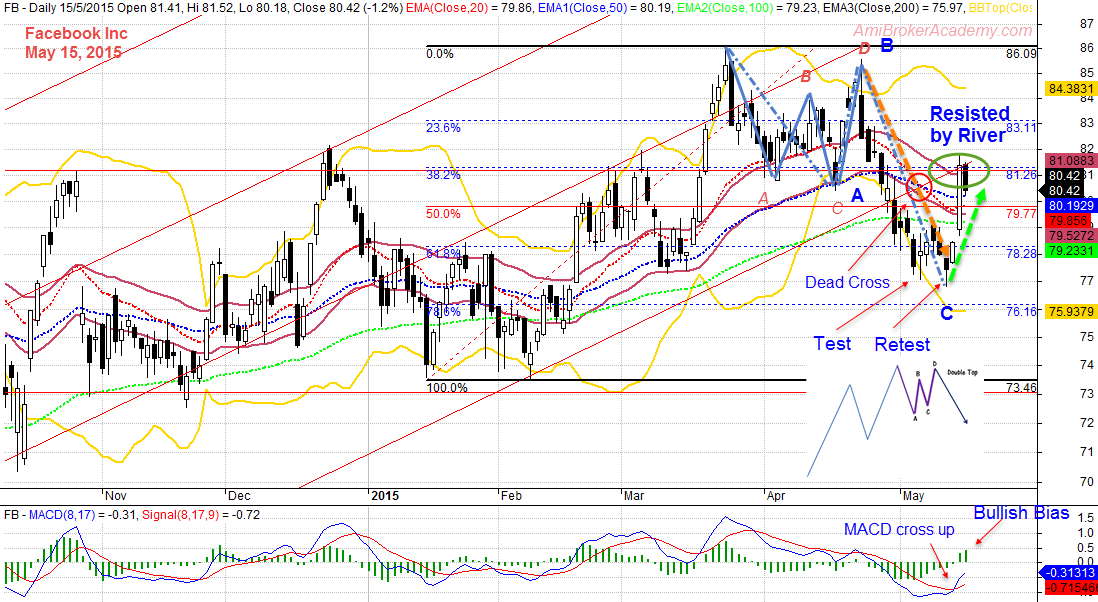1098x602 pixels.
Task: Click the '83.11' Fibonacci price value
Action: 1021,127
